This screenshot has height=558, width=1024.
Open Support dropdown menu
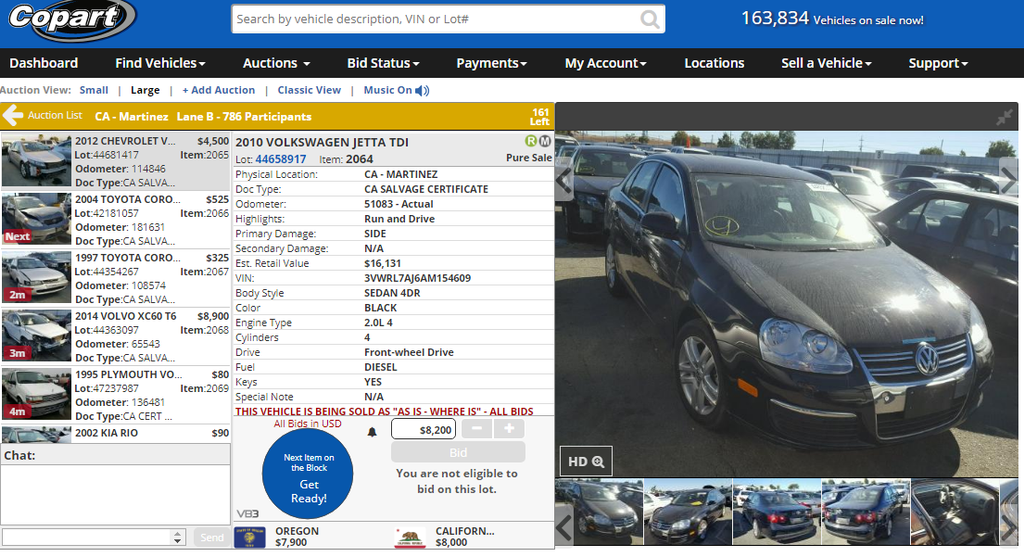pos(938,63)
